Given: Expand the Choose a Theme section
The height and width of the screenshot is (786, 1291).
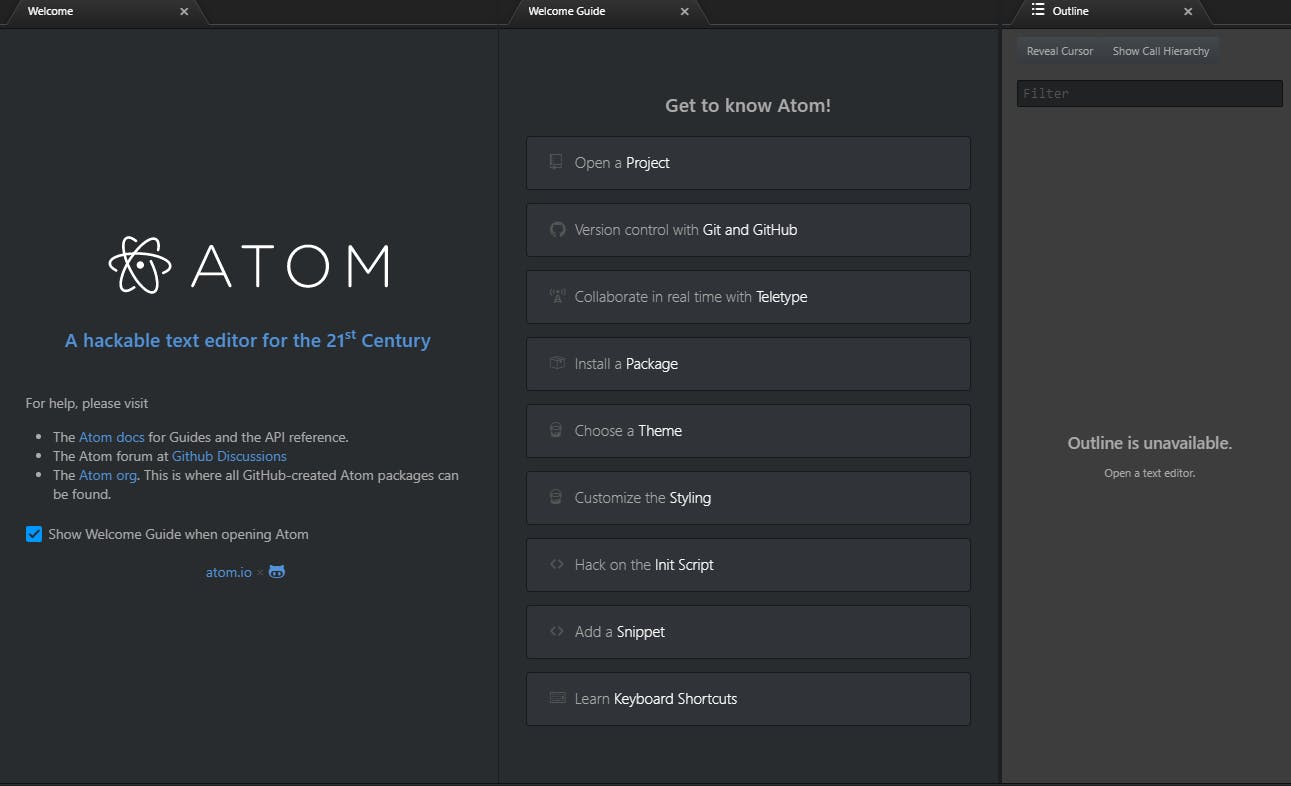Looking at the screenshot, I should click(748, 431).
